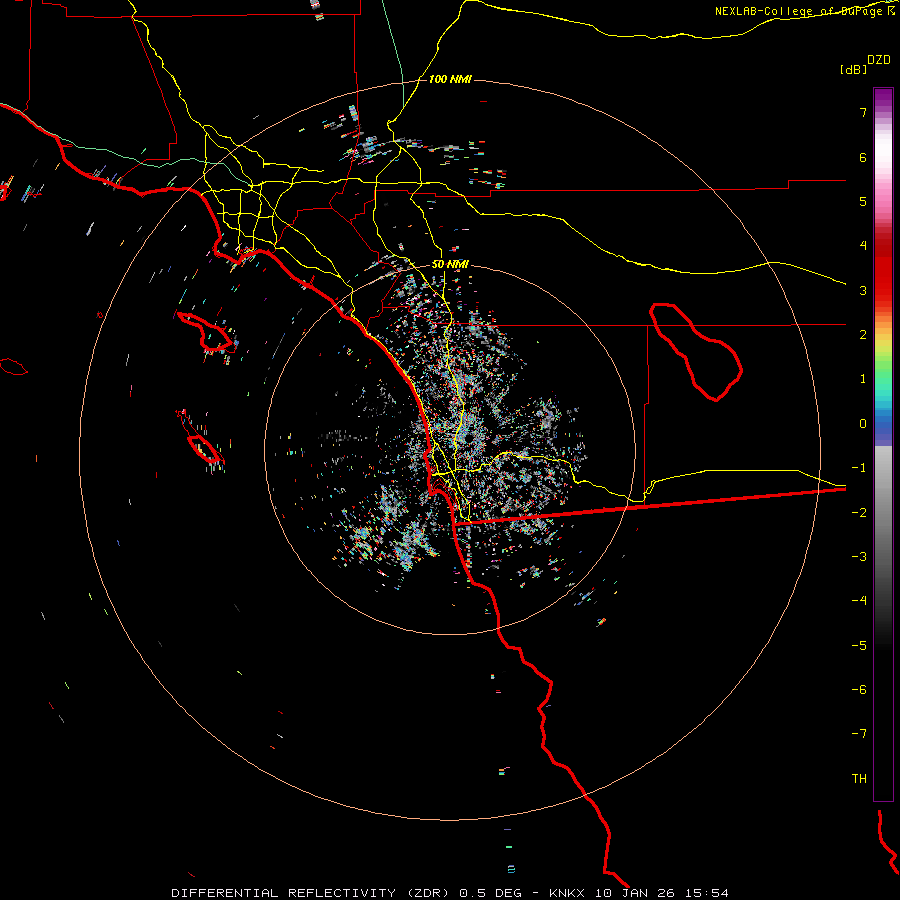Click the 7 dB tick label on scale
Image resolution: width=900 pixels, height=900 pixels.
pos(863,112)
